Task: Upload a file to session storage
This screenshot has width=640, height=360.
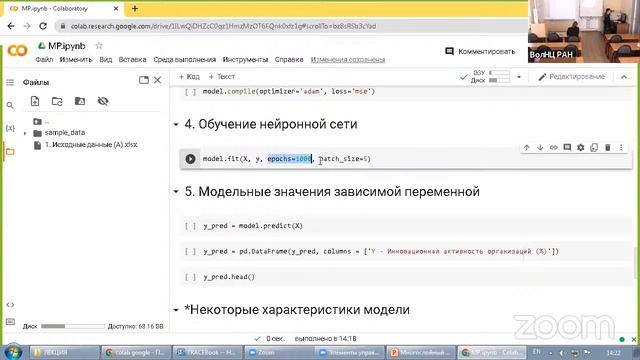Action: (35, 101)
